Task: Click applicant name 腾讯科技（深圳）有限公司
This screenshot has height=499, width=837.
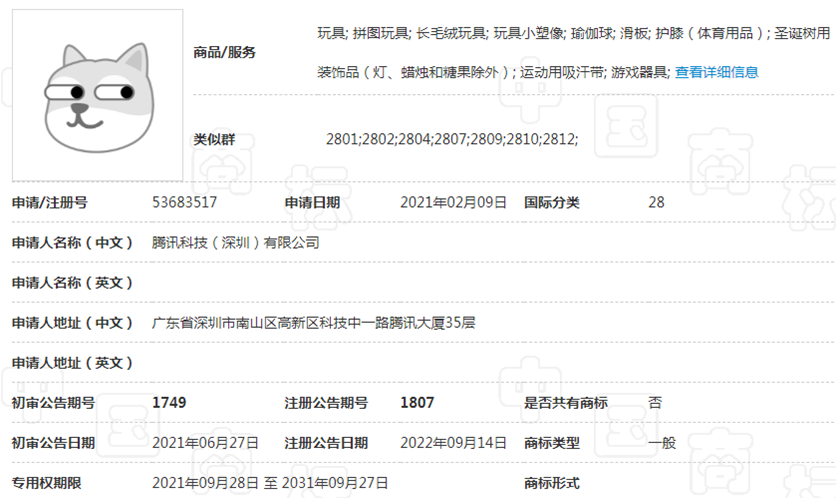Action: click(x=236, y=242)
